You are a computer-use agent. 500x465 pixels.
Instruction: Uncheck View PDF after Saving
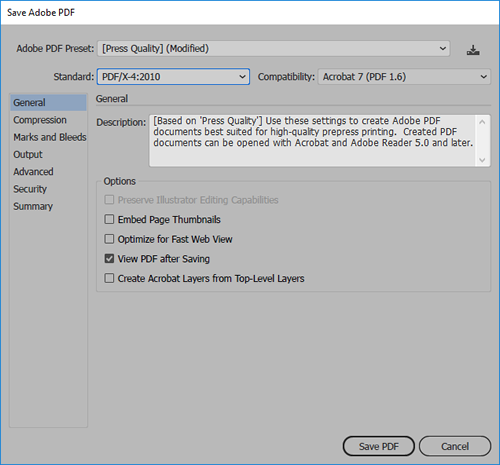point(109,259)
